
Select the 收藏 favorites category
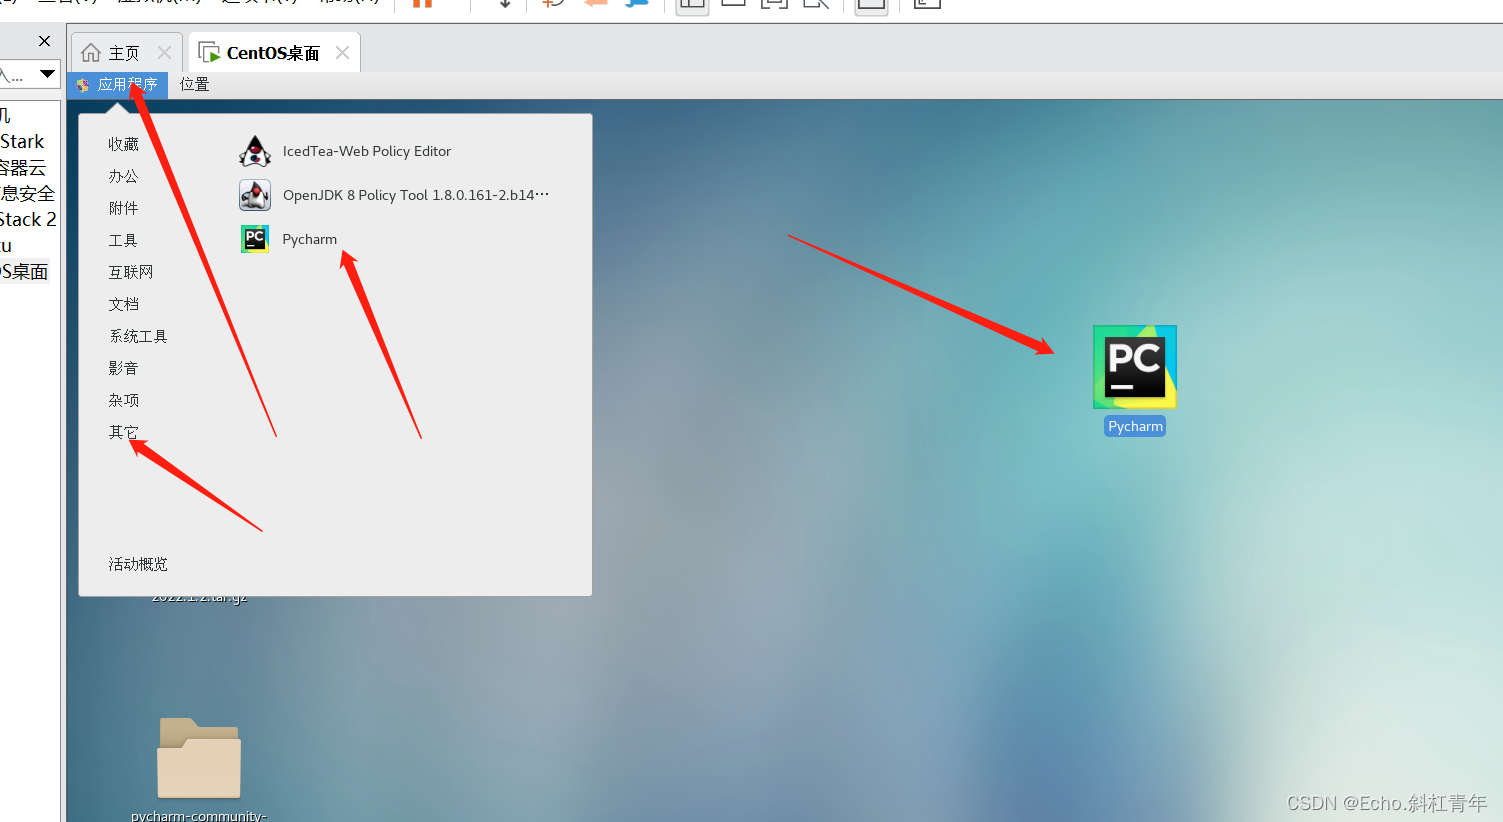click(x=124, y=144)
